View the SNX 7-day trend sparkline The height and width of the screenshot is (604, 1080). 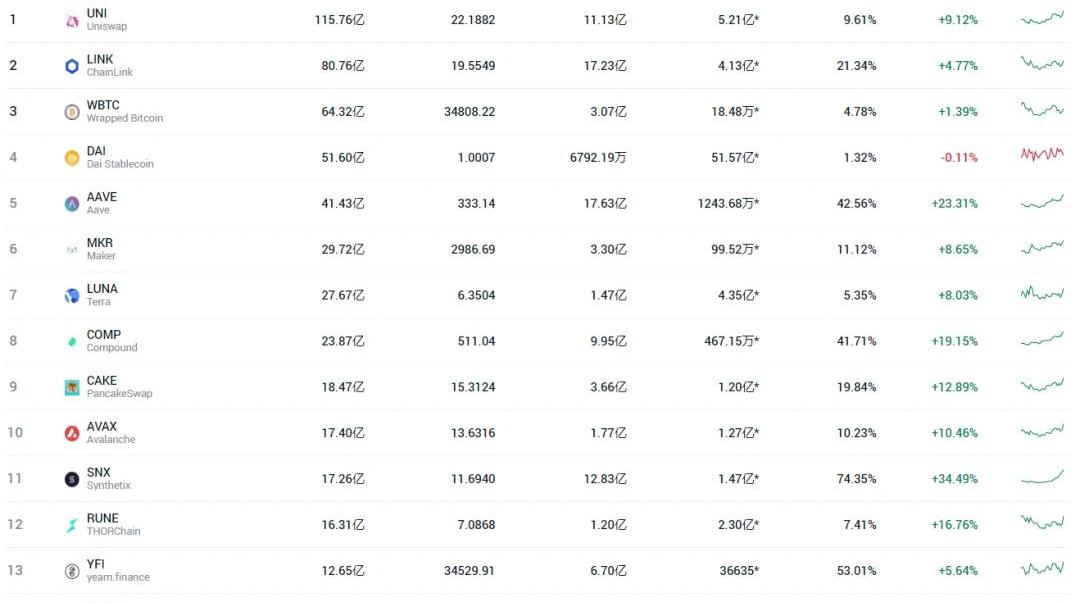coord(1042,477)
